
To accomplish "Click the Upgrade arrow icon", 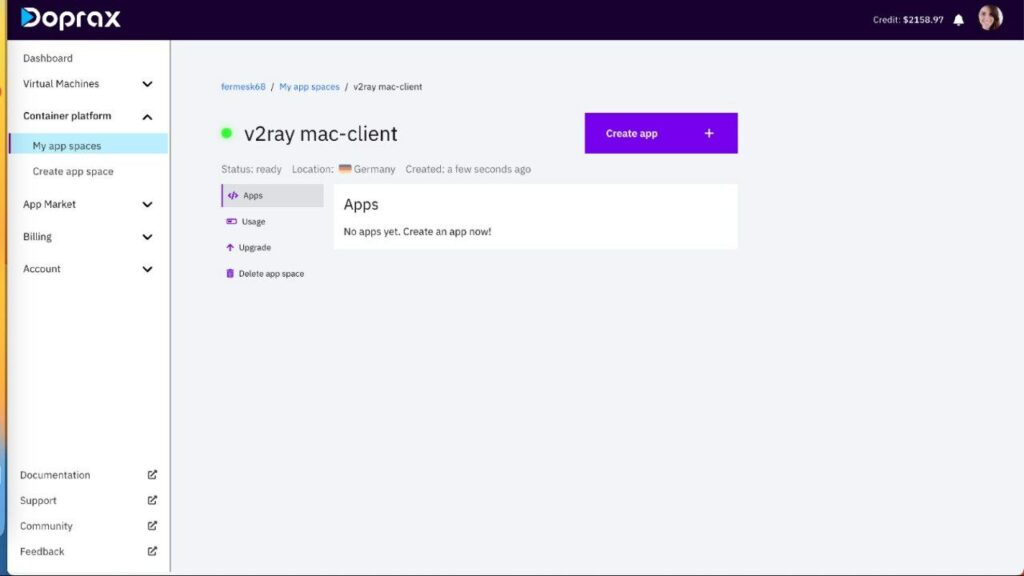I will (230, 248).
